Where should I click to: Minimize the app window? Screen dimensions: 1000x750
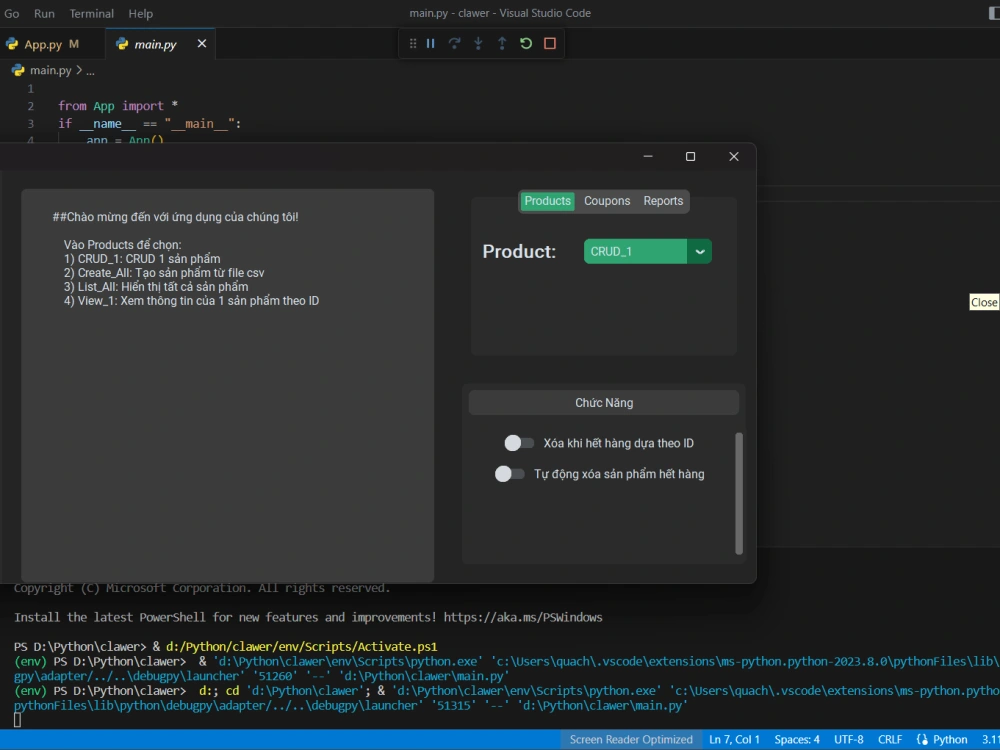pyautogui.click(x=648, y=156)
